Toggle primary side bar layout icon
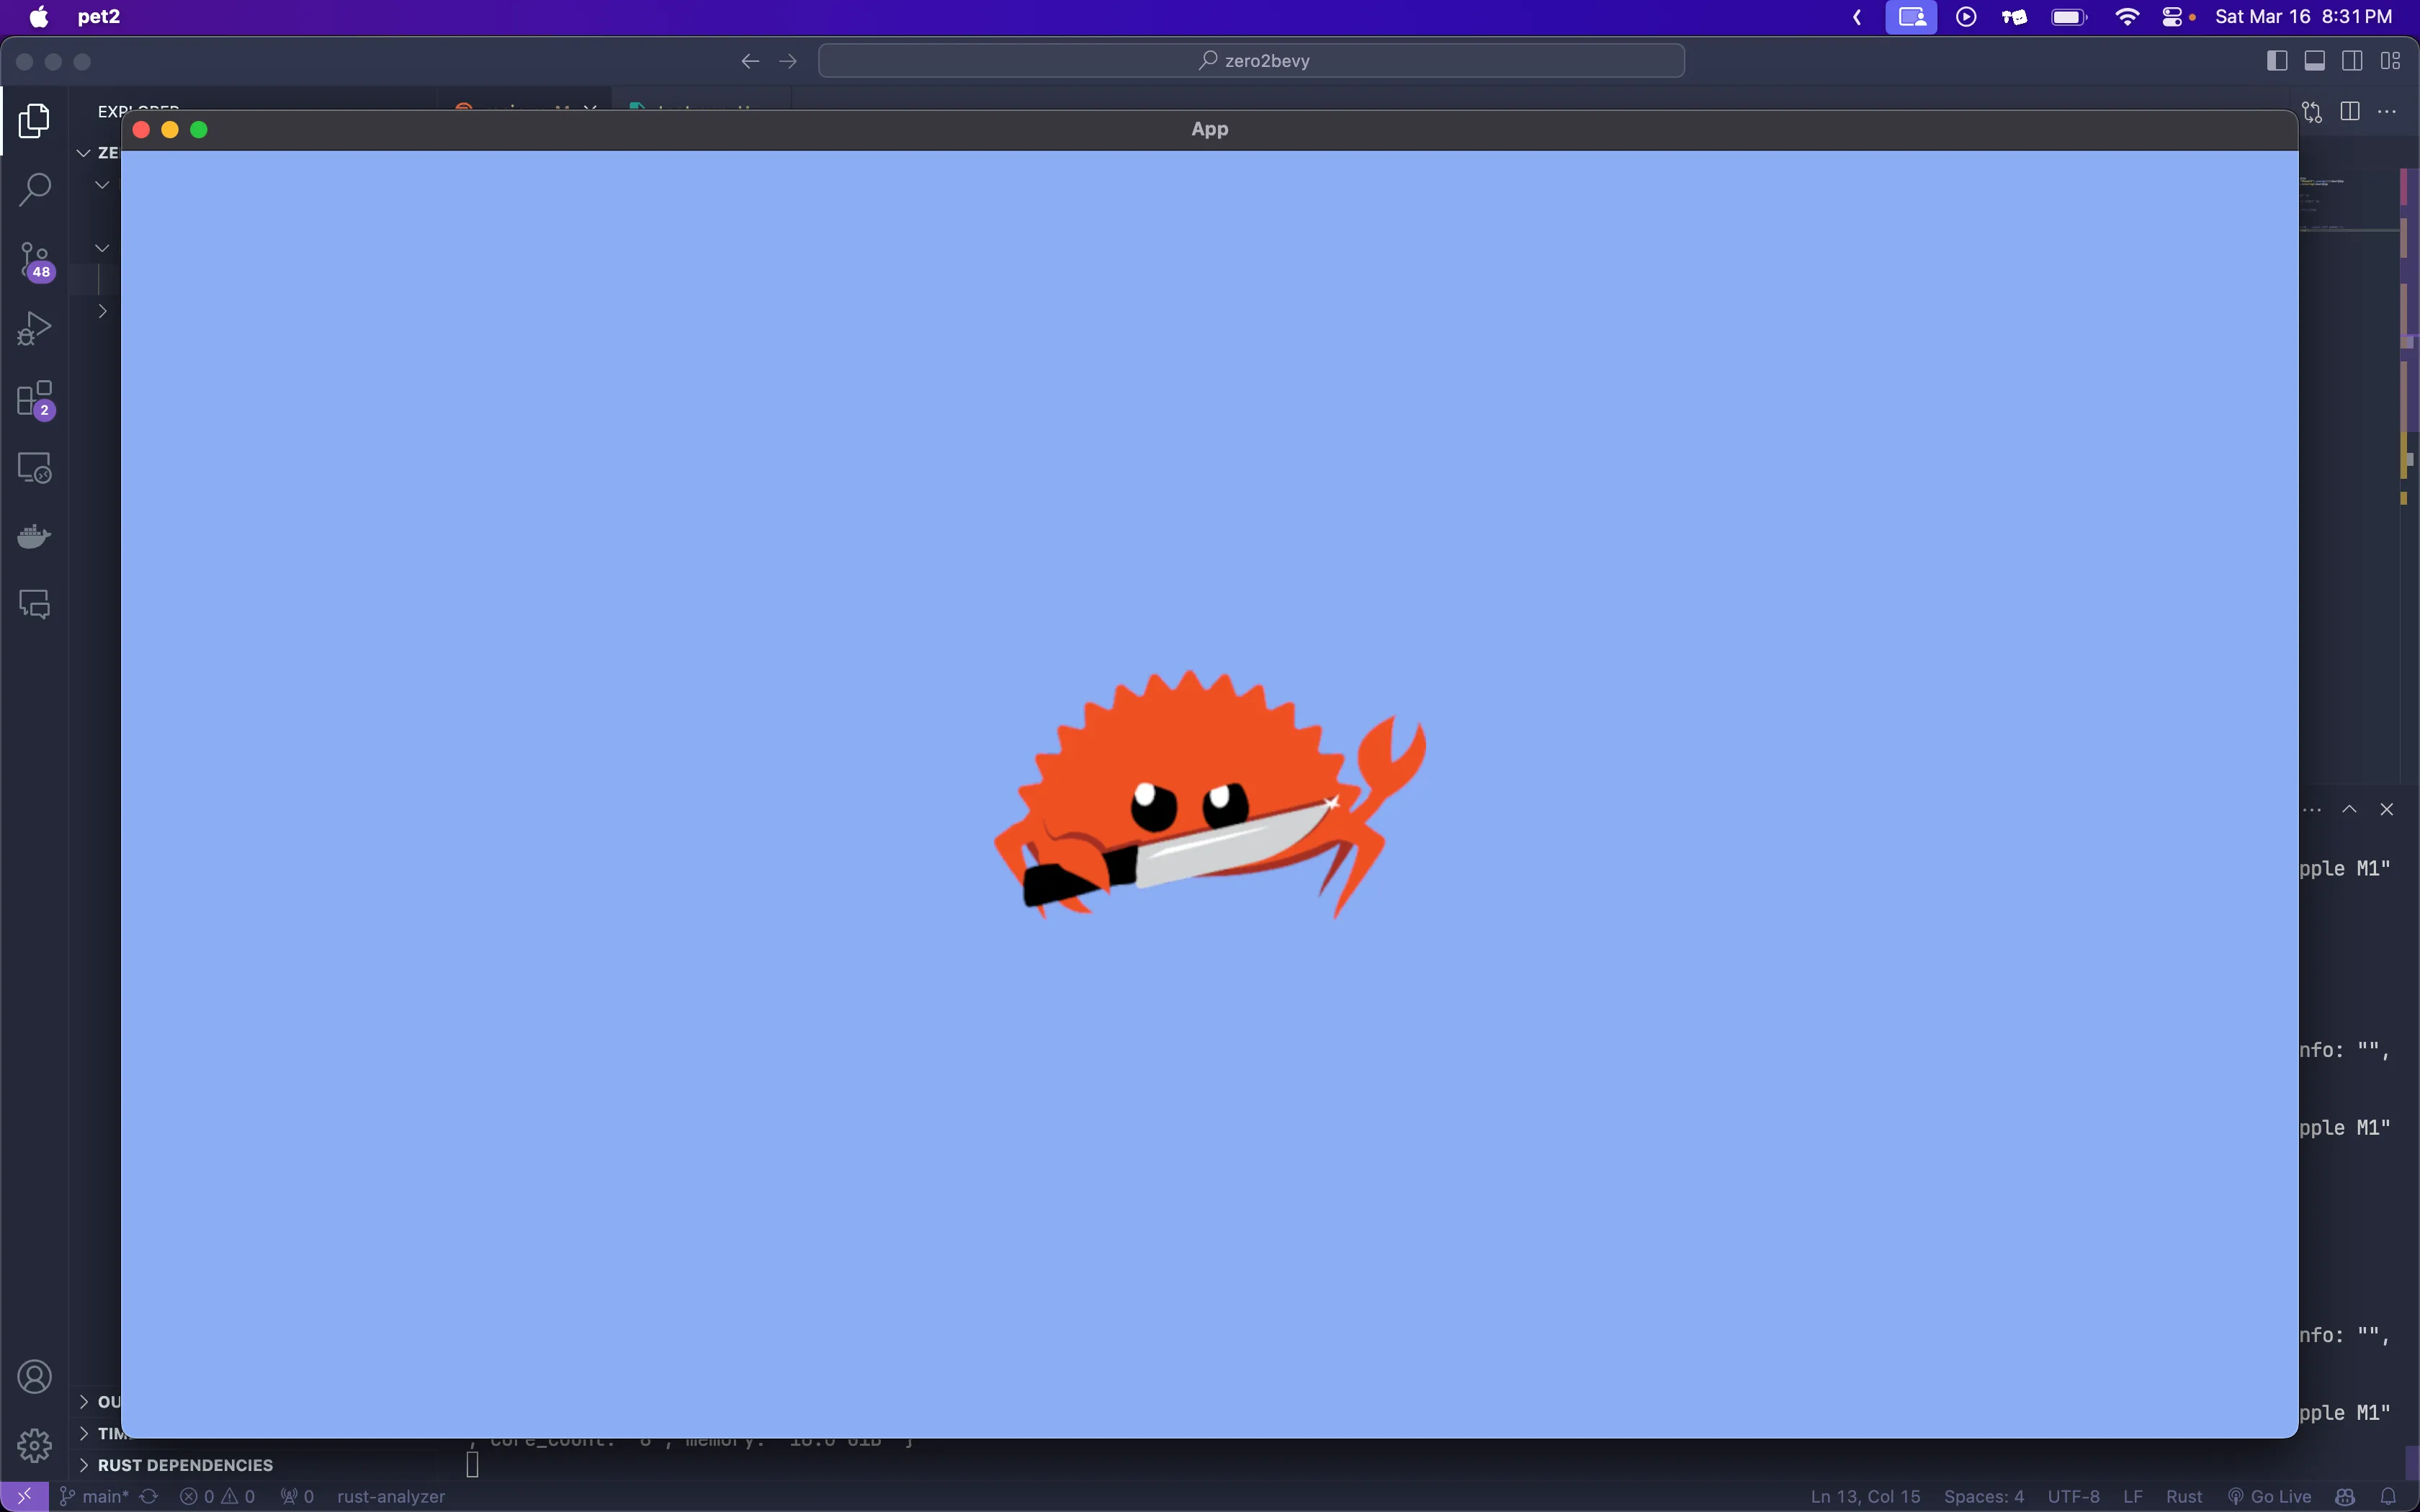 click(x=2277, y=61)
